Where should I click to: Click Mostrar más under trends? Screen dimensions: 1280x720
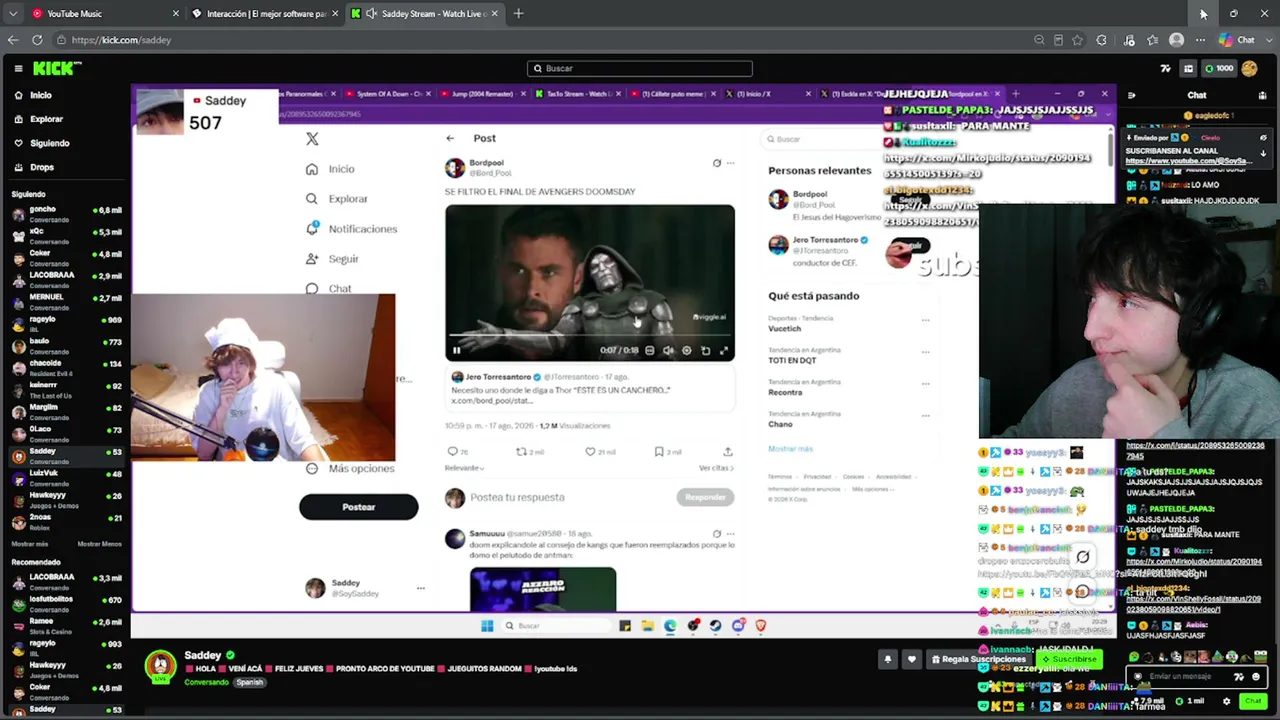(x=790, y=449)
